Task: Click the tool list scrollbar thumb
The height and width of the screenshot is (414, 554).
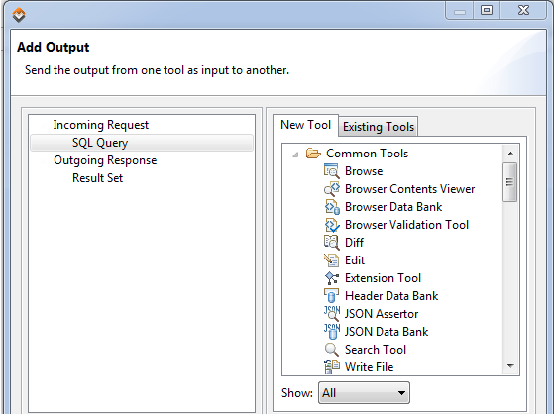Action: (x=509, y=182)
